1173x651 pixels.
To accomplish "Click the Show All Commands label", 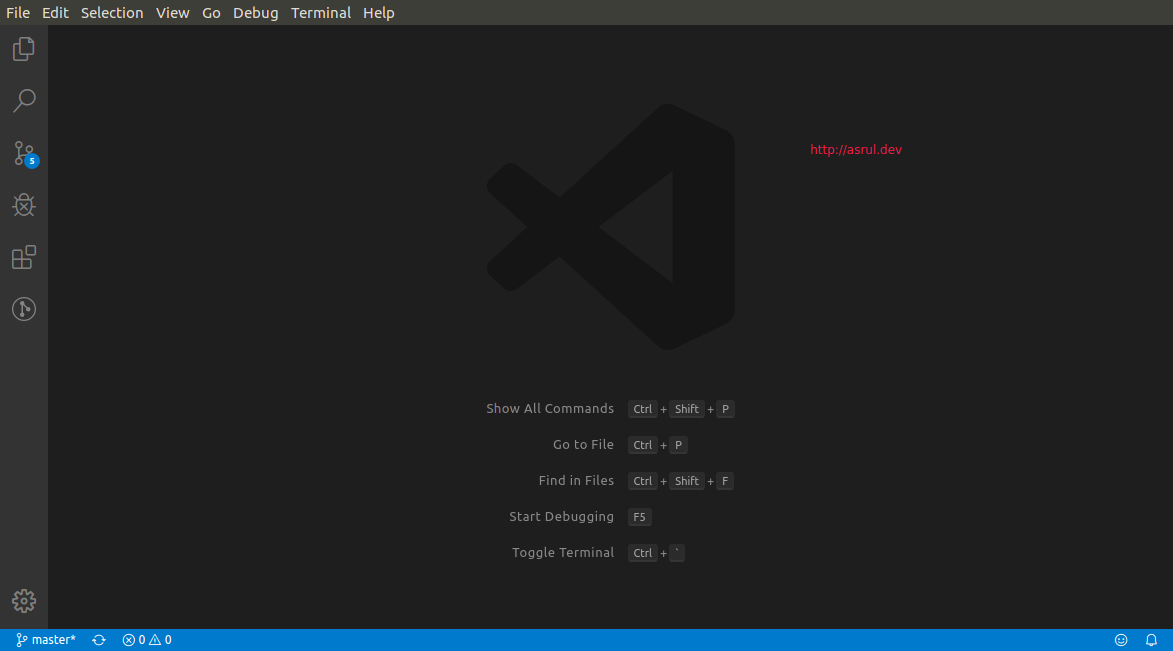I will point(550,409).
